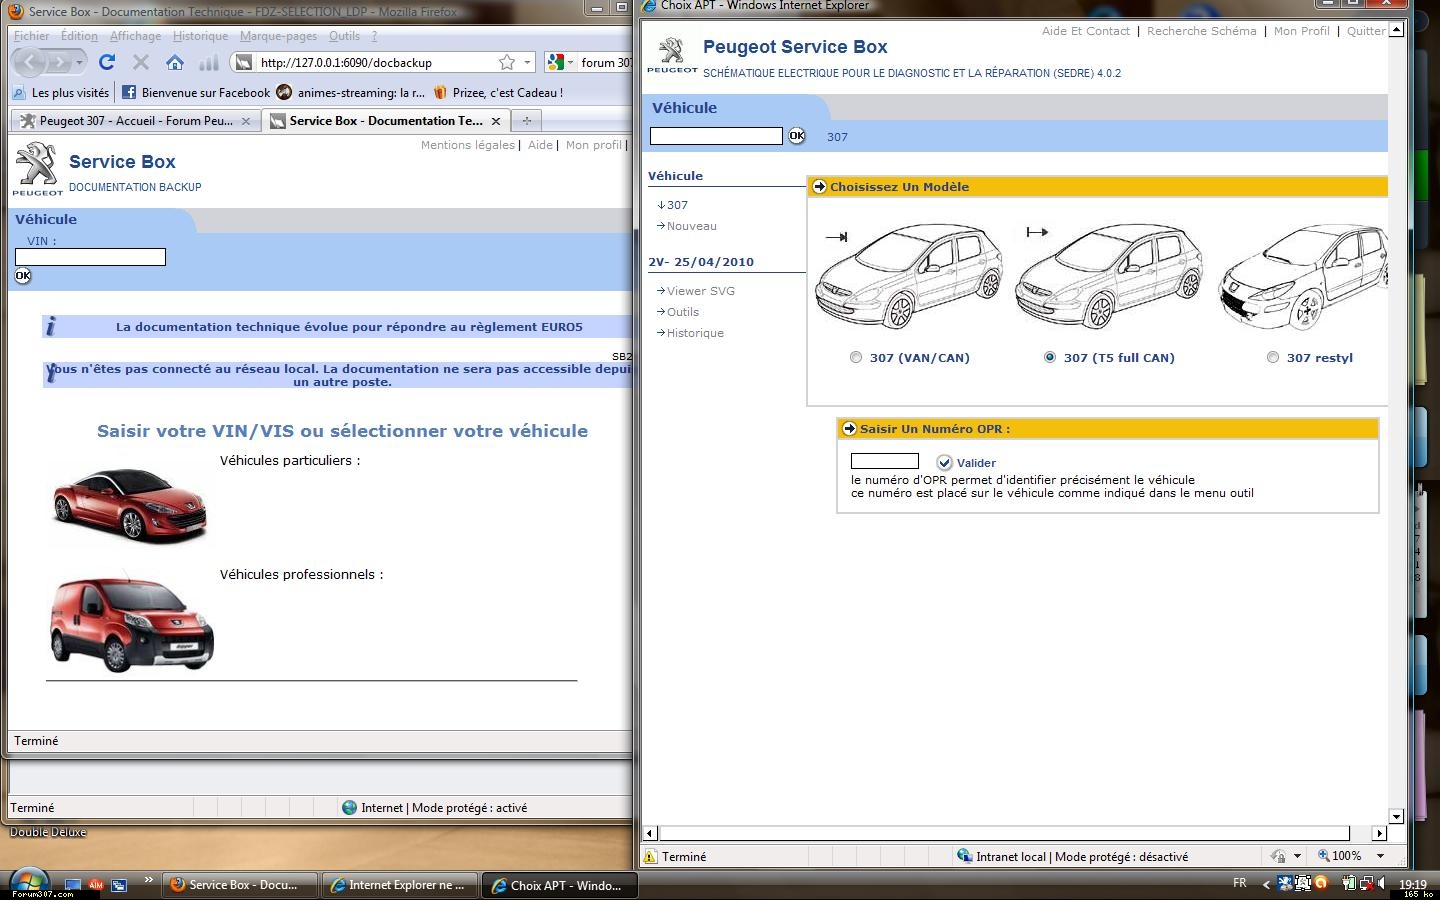Select the red van professional vehicles image

point(132,622)
